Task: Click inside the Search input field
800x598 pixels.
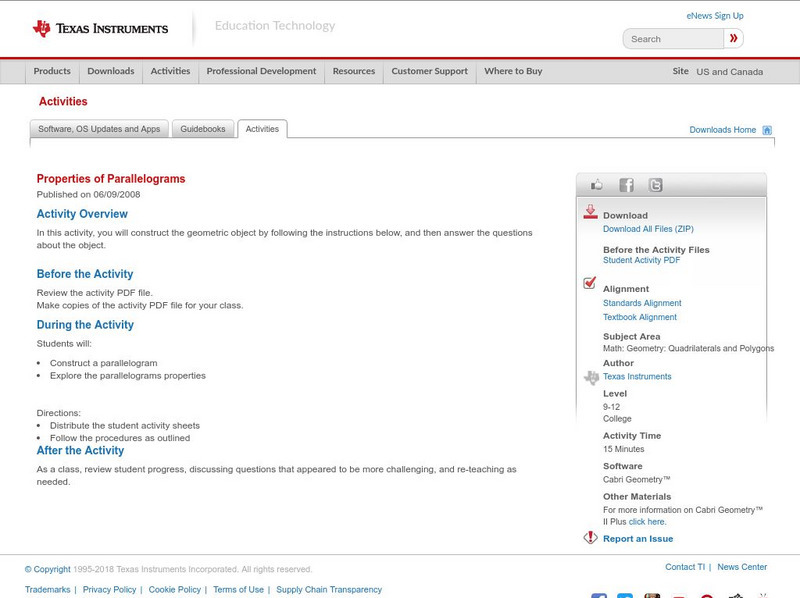Action: pos(673,39)
